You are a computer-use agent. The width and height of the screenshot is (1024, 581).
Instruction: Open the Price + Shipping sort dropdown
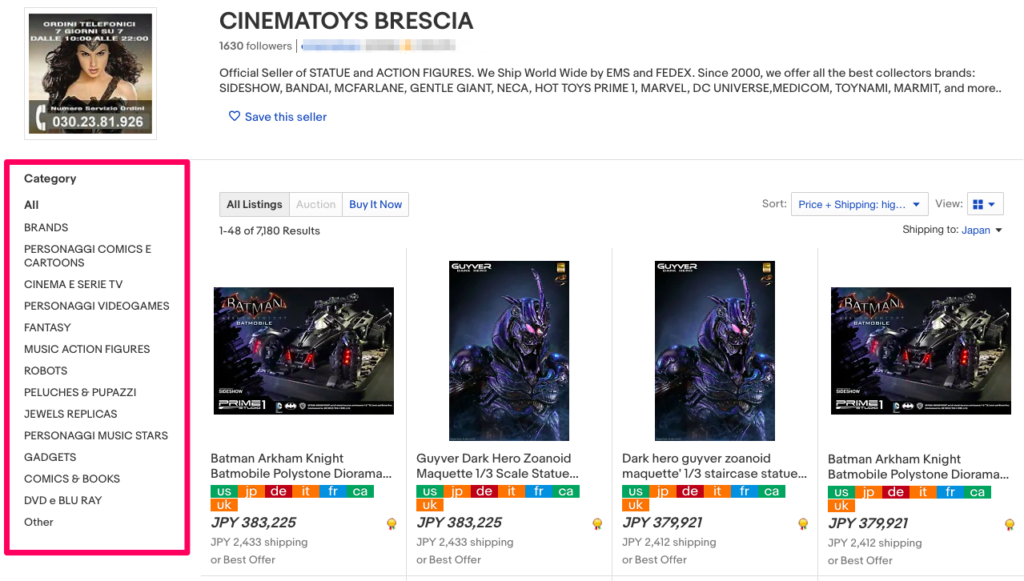(859, 204)
